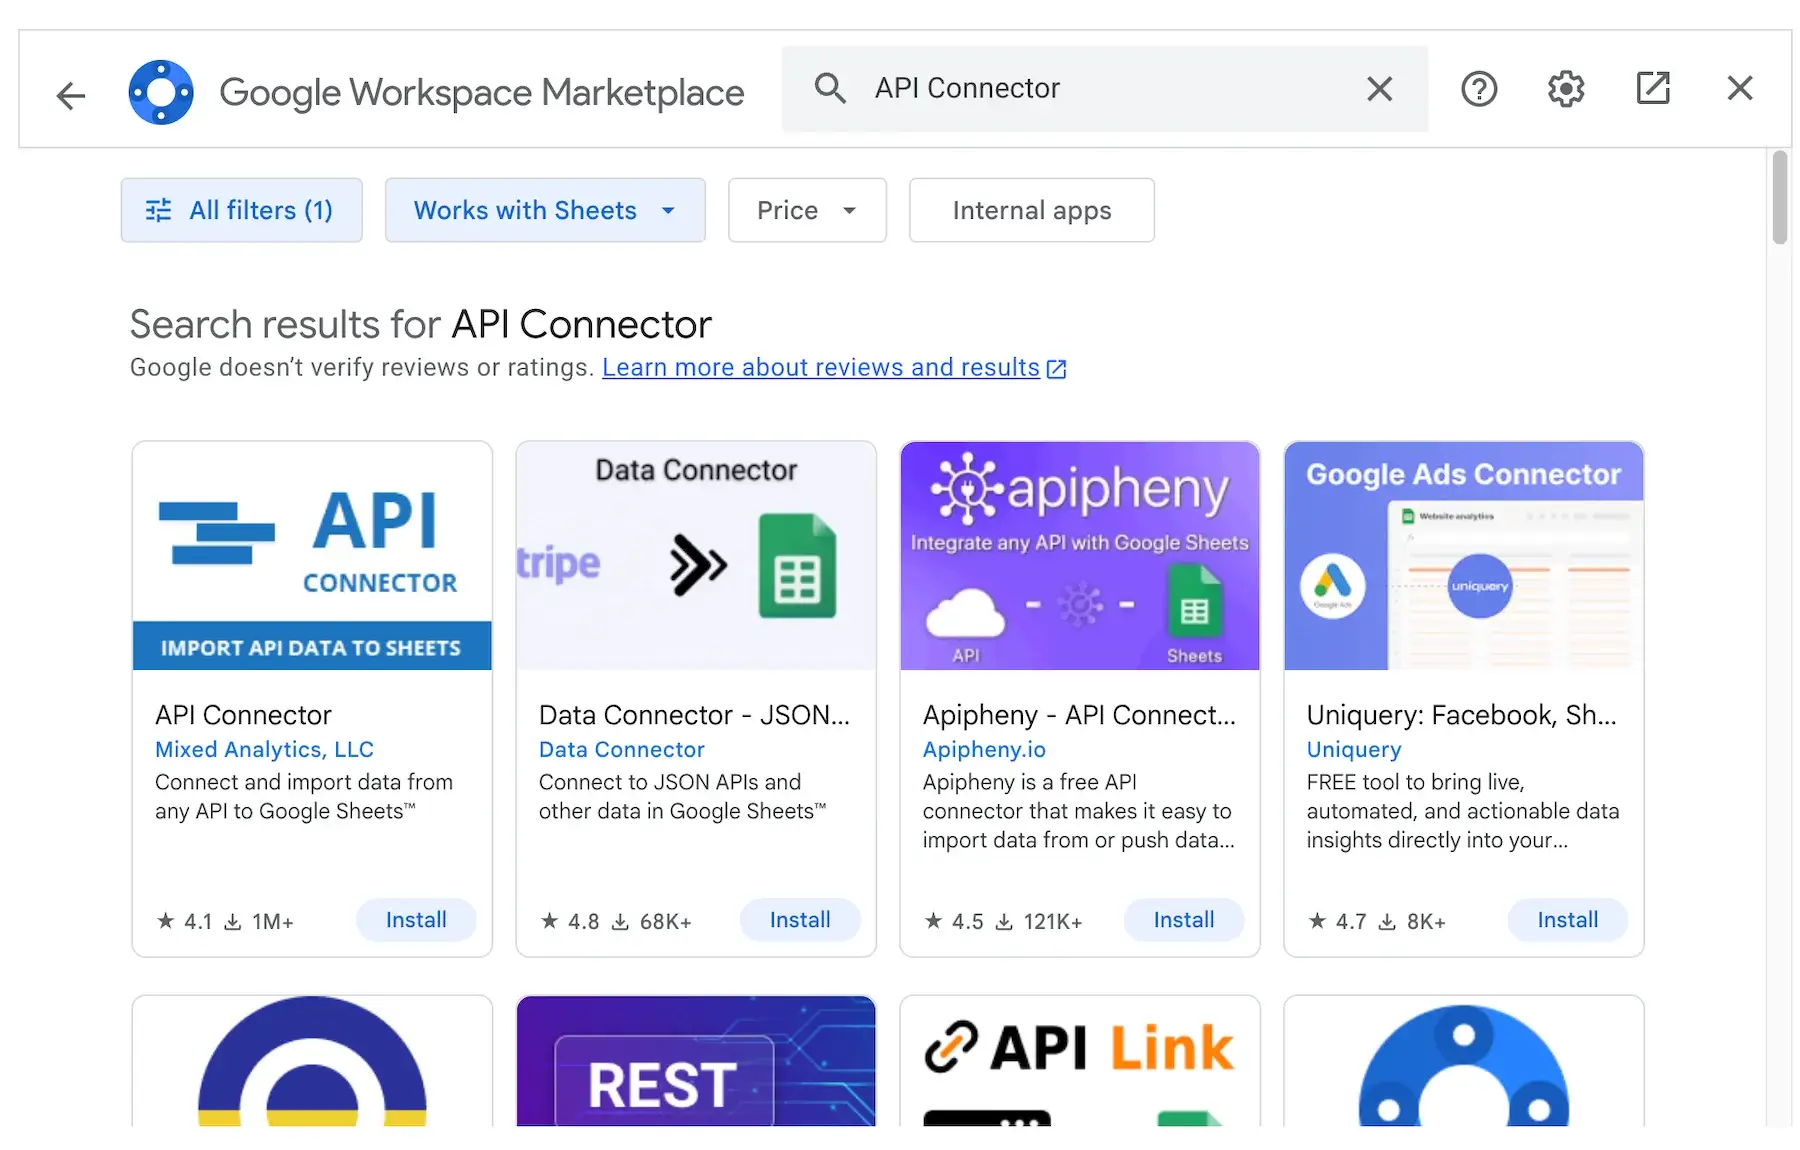Click the 121K+ downloads icon
Viewport: 1800px width, 1150px height.
[x=1004, y=922]
